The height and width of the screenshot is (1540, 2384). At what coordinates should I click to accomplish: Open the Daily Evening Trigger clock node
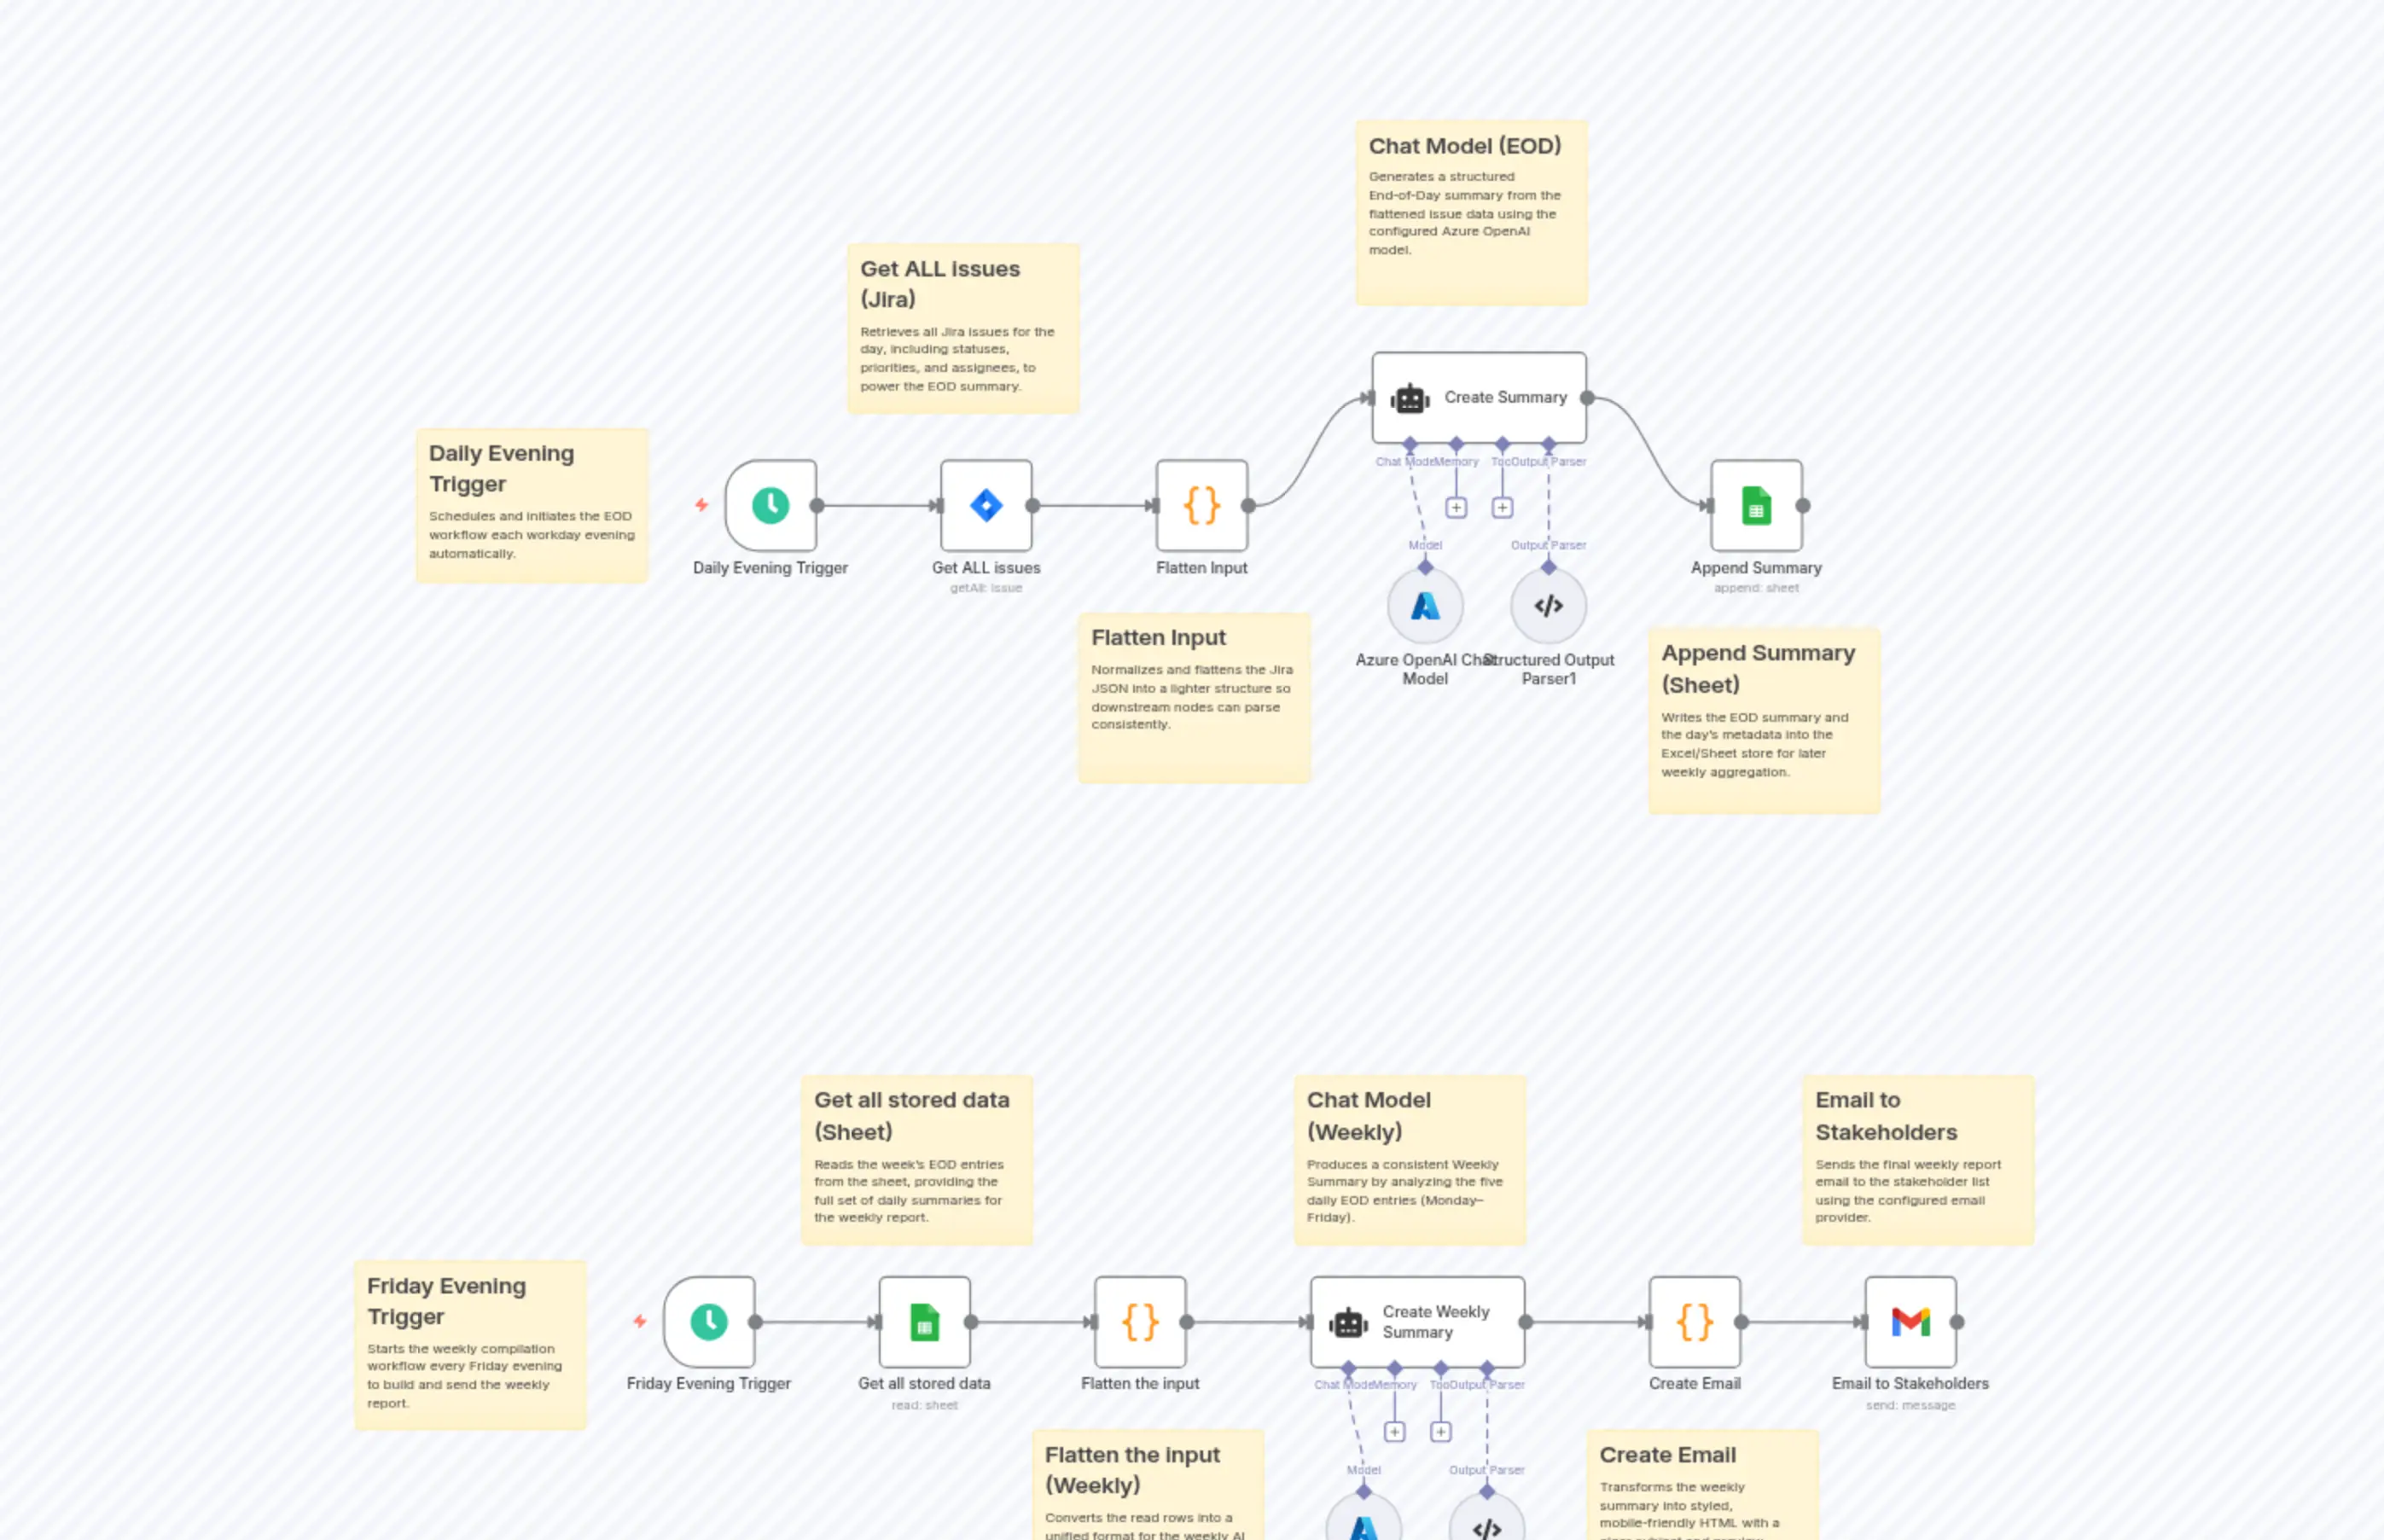(x=771, y=505)
